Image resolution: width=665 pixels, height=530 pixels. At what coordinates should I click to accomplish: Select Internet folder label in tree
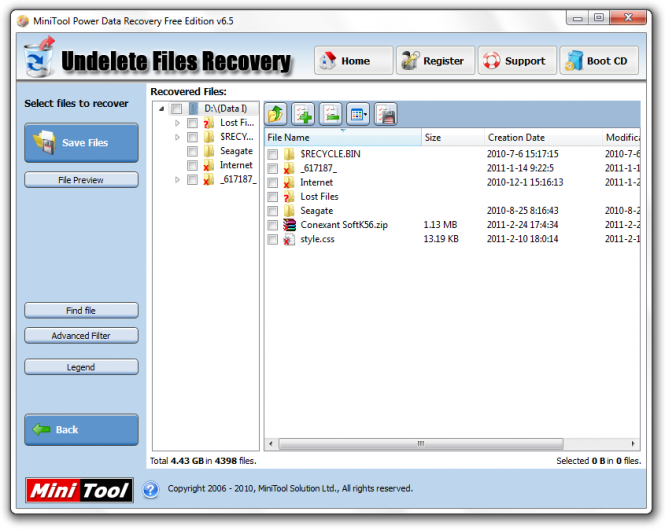(x=236, y=165)
